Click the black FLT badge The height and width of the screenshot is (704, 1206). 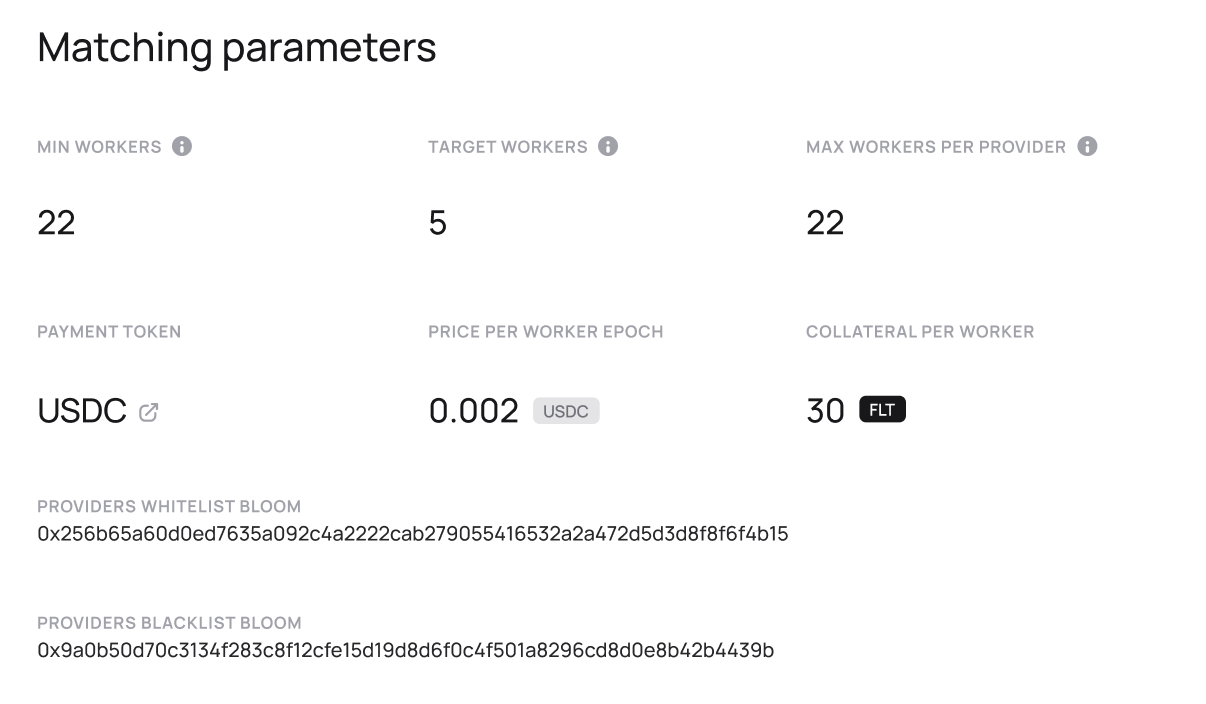(x=882, y=410)
